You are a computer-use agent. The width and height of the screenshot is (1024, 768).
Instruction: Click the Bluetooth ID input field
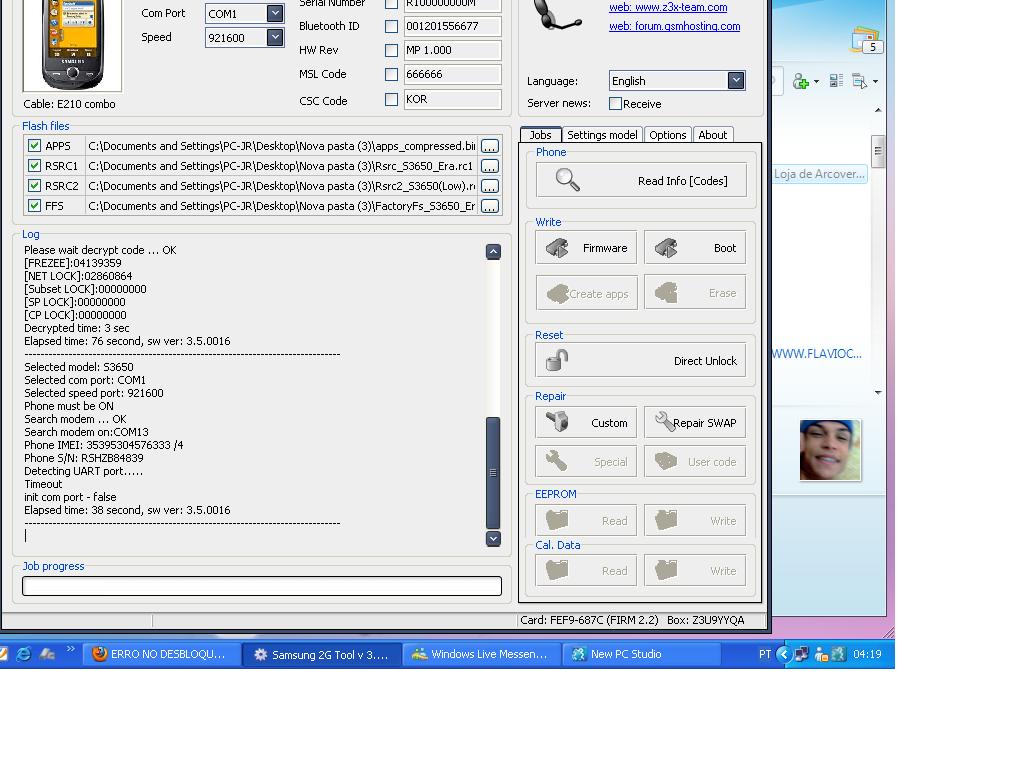[x=453, y=26]
